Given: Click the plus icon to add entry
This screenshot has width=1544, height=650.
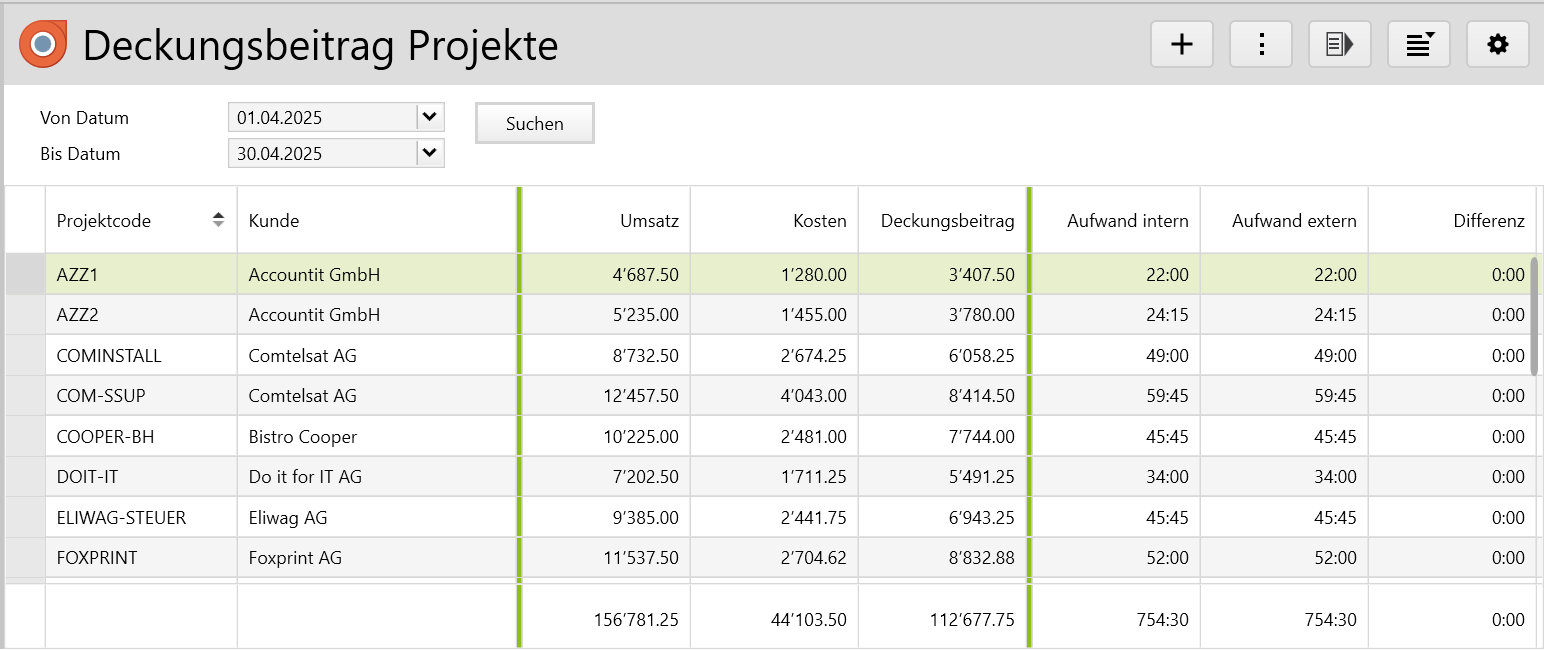Looking at the screenshot, I should tap(1182, 44).
